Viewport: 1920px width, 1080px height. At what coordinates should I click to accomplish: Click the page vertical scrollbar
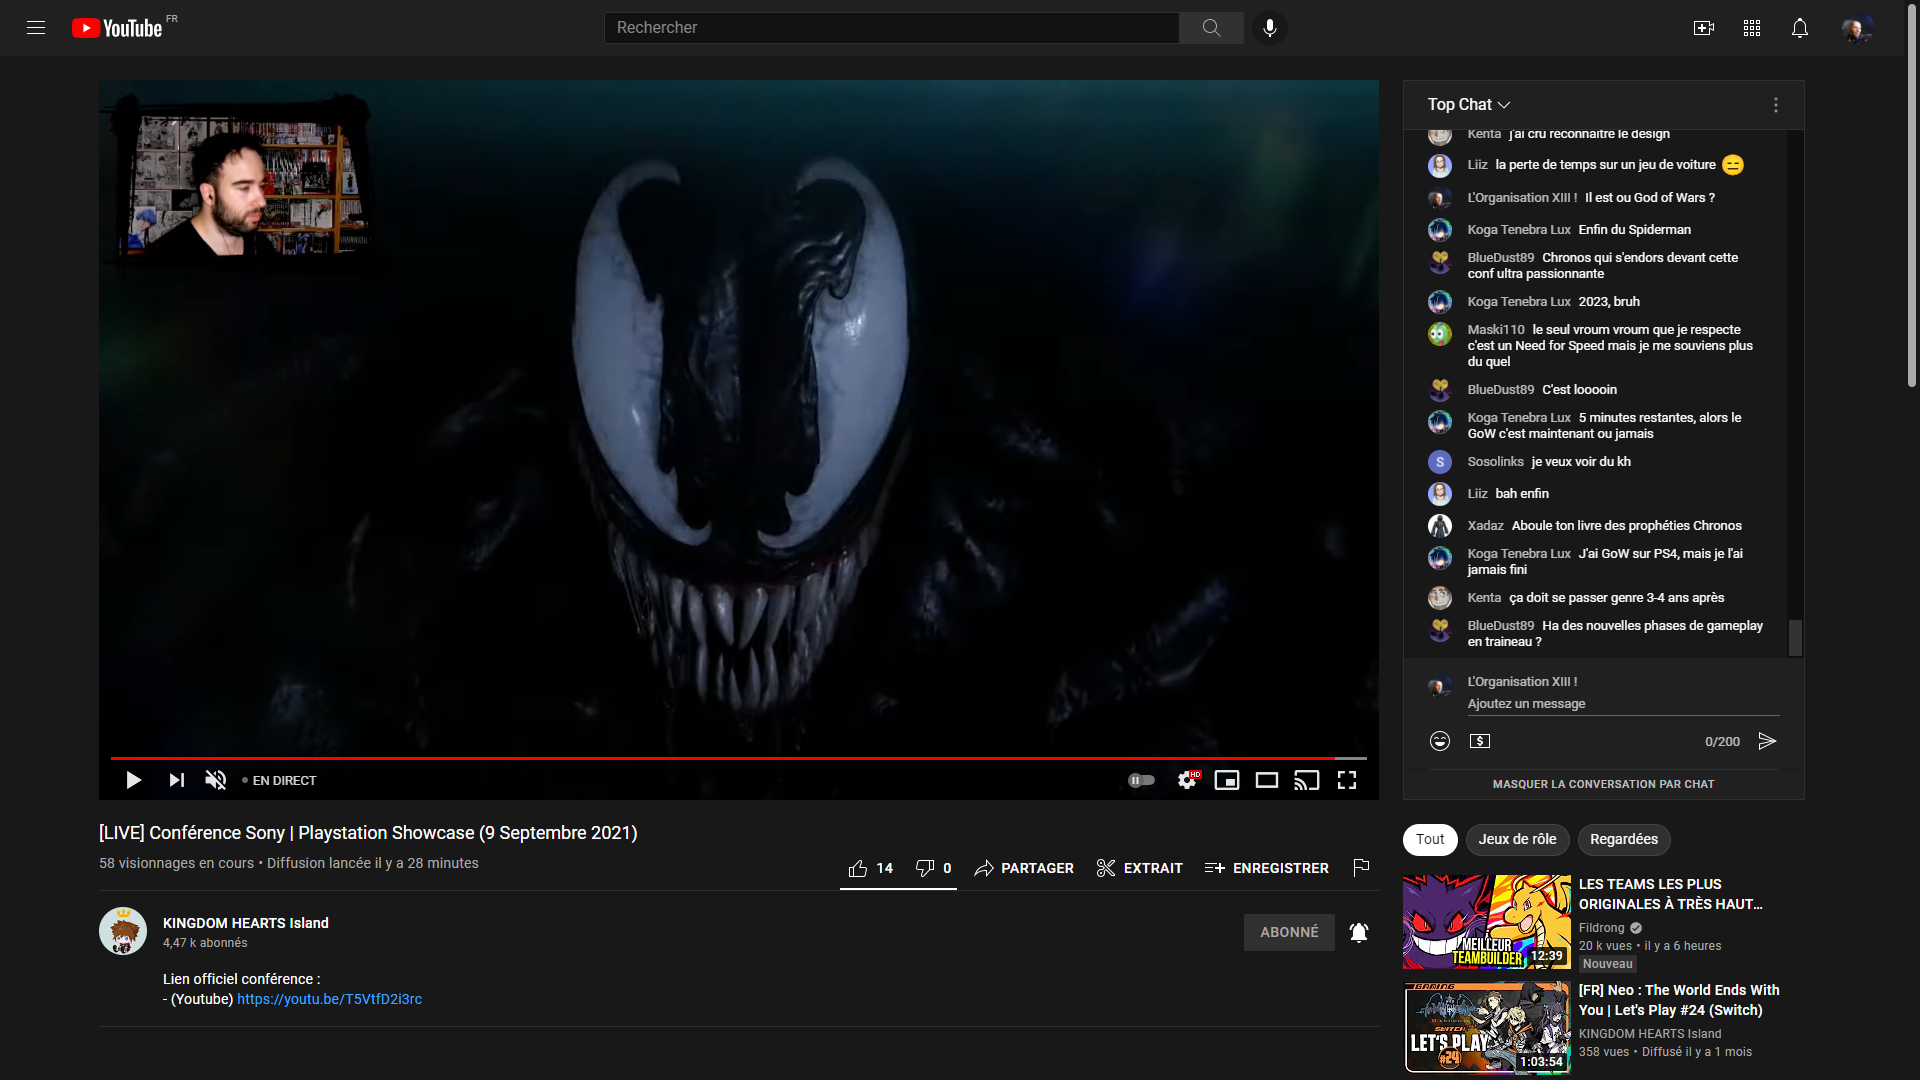[1912, 195]
